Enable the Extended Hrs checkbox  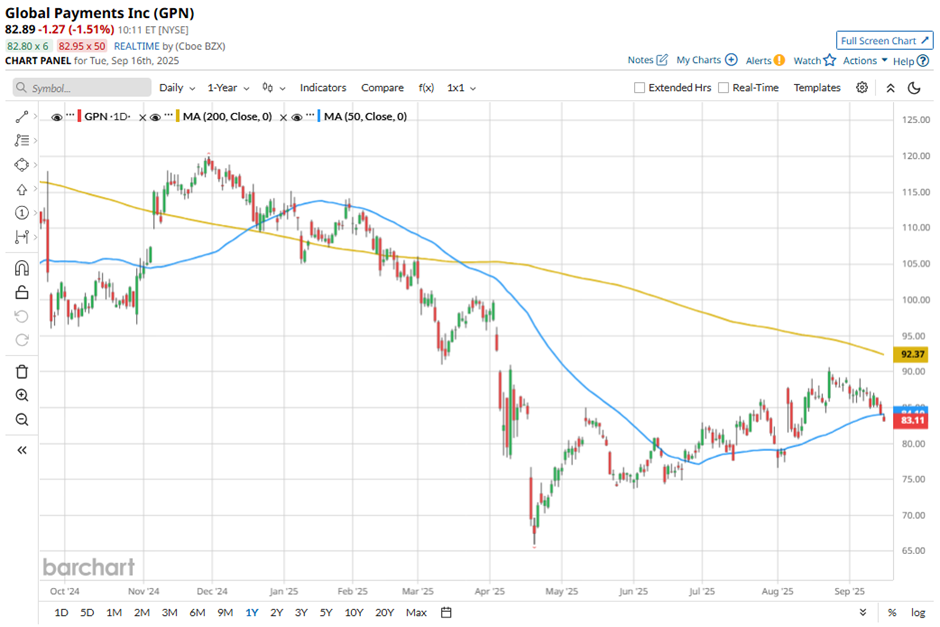coord(640,88)
